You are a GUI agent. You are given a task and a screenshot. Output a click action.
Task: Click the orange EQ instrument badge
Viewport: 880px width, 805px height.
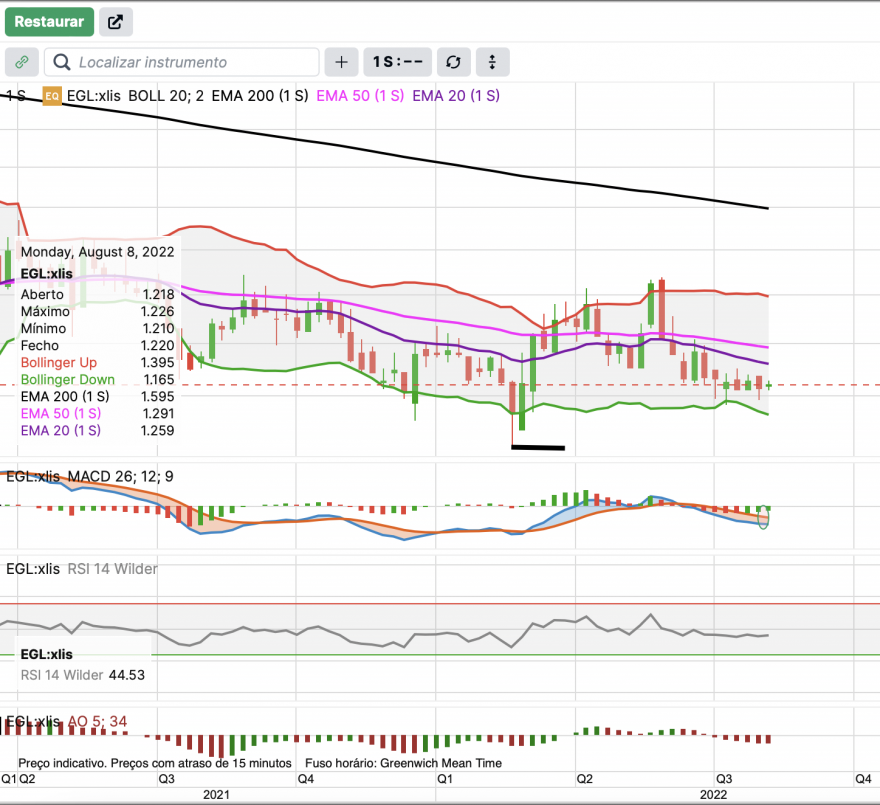point(52,96)
